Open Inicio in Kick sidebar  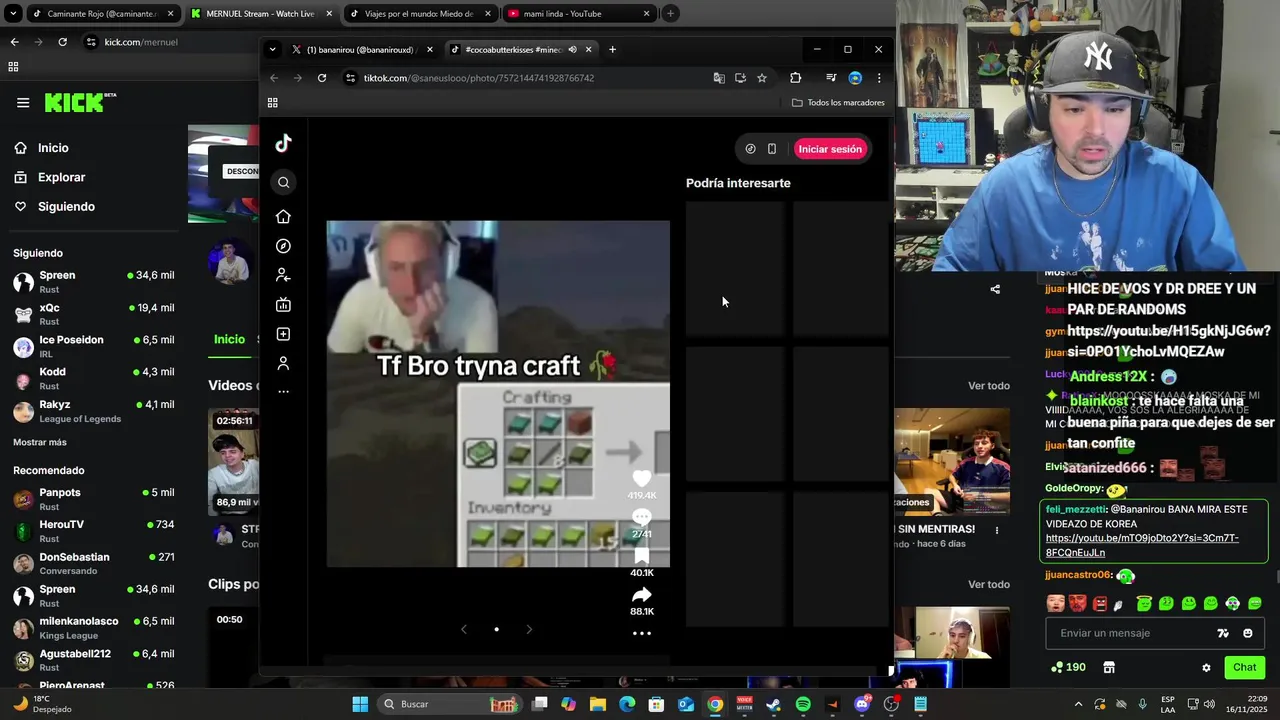coord(53,148)
